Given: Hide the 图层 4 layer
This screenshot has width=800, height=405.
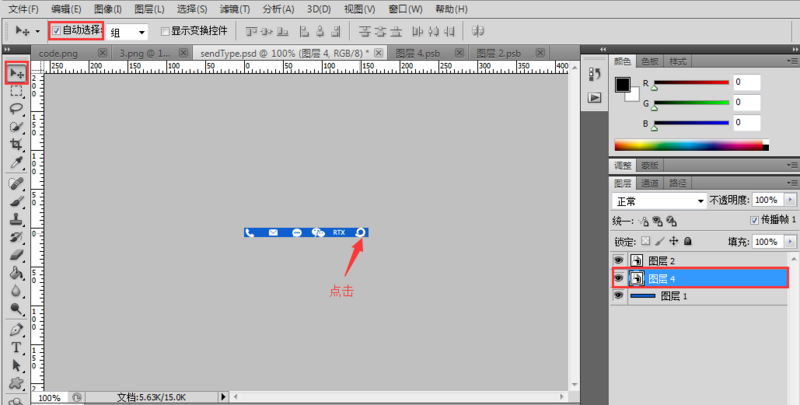Looking at the screenshot, I should (618, 278).
